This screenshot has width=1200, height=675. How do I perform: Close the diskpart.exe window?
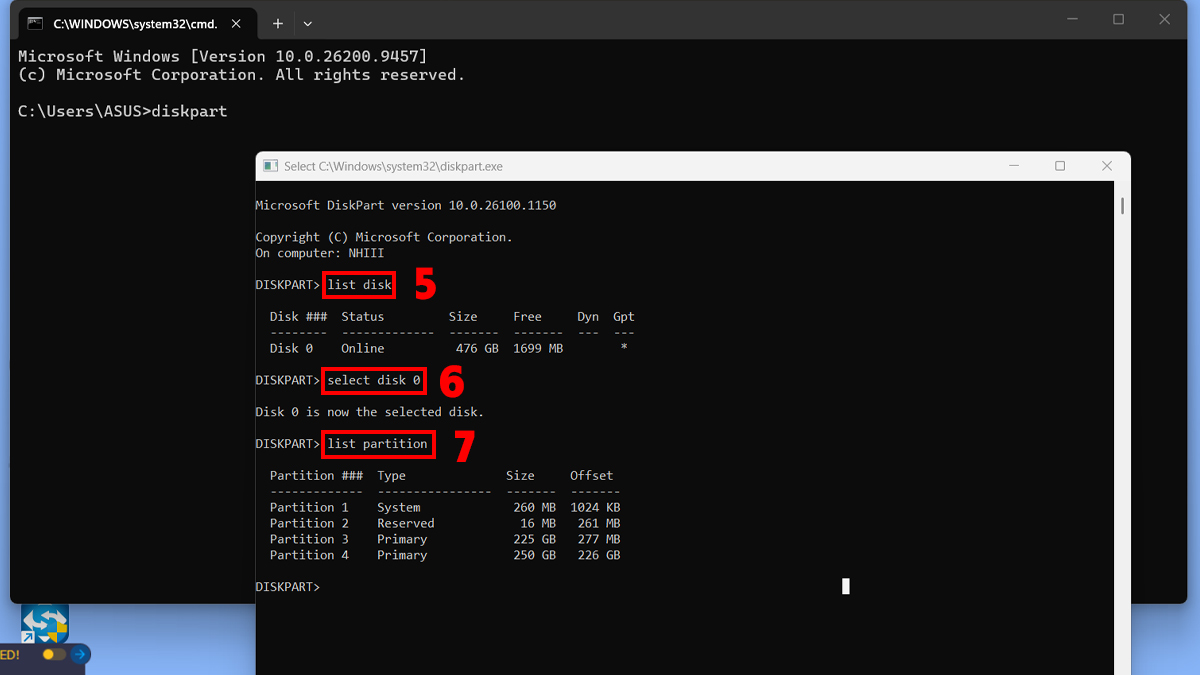(1107, 166)
